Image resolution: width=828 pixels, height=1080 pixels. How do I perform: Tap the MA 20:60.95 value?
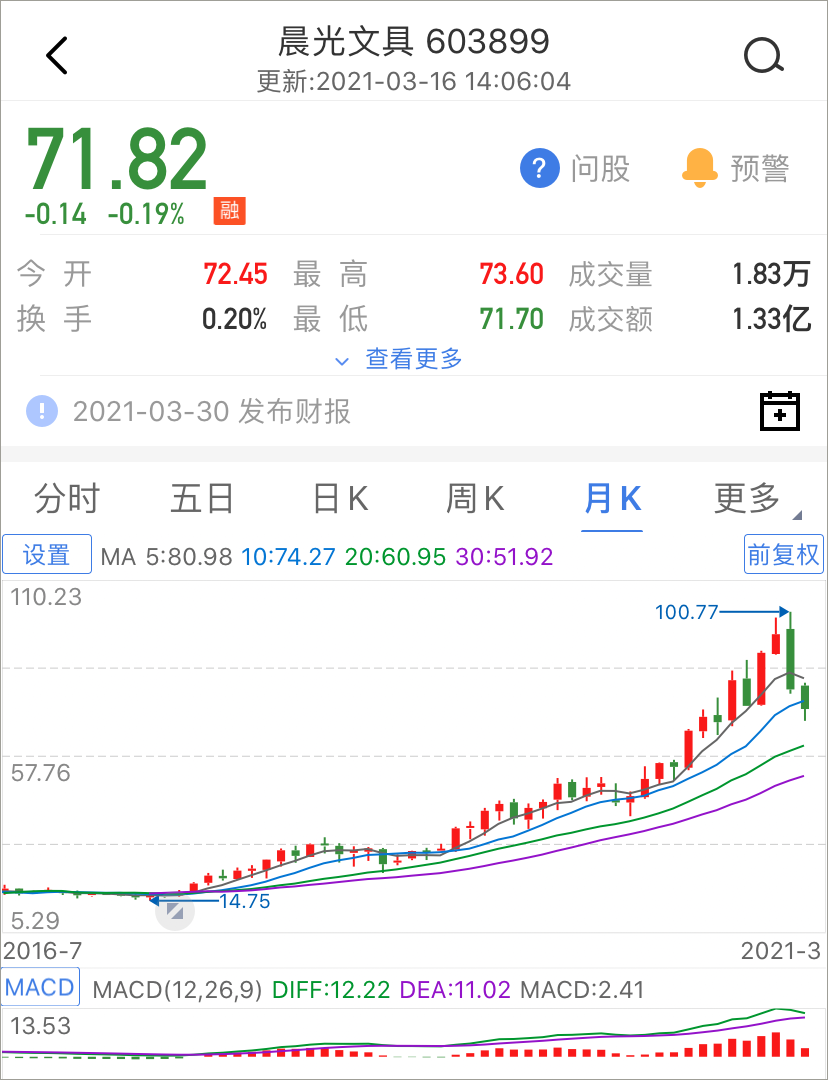(395, 557)
